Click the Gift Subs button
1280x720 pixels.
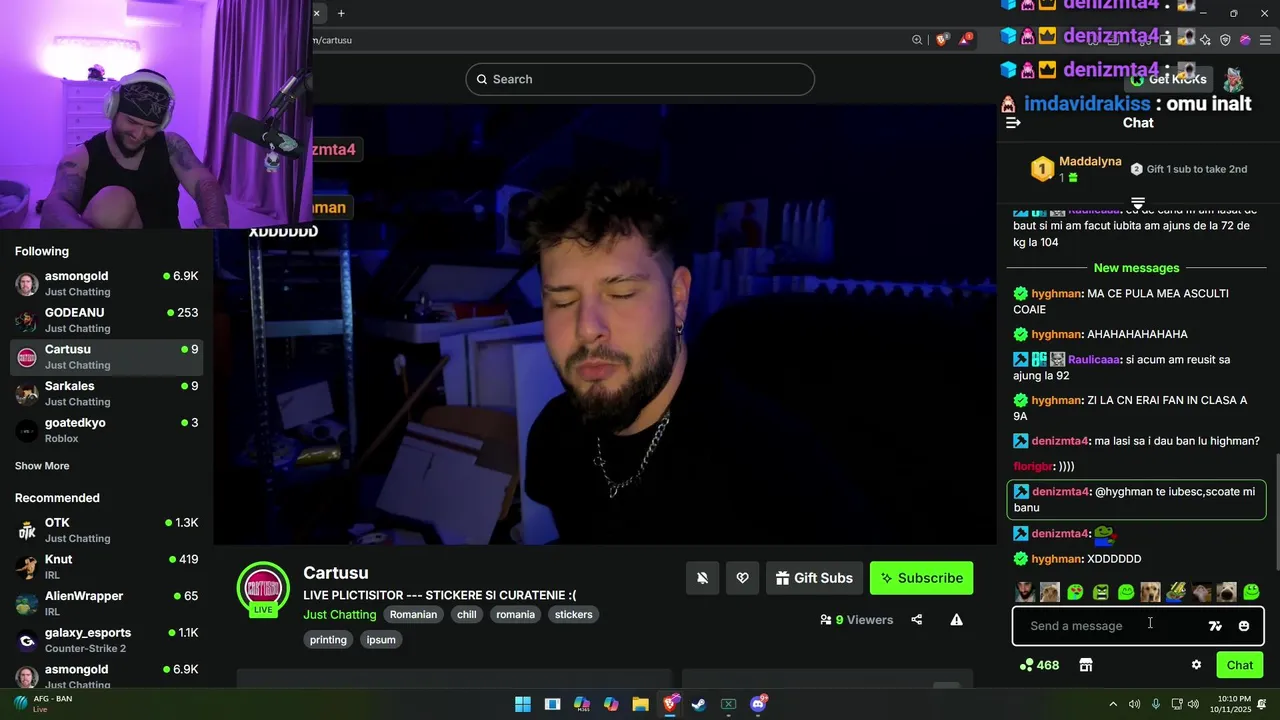pos(814,578)
